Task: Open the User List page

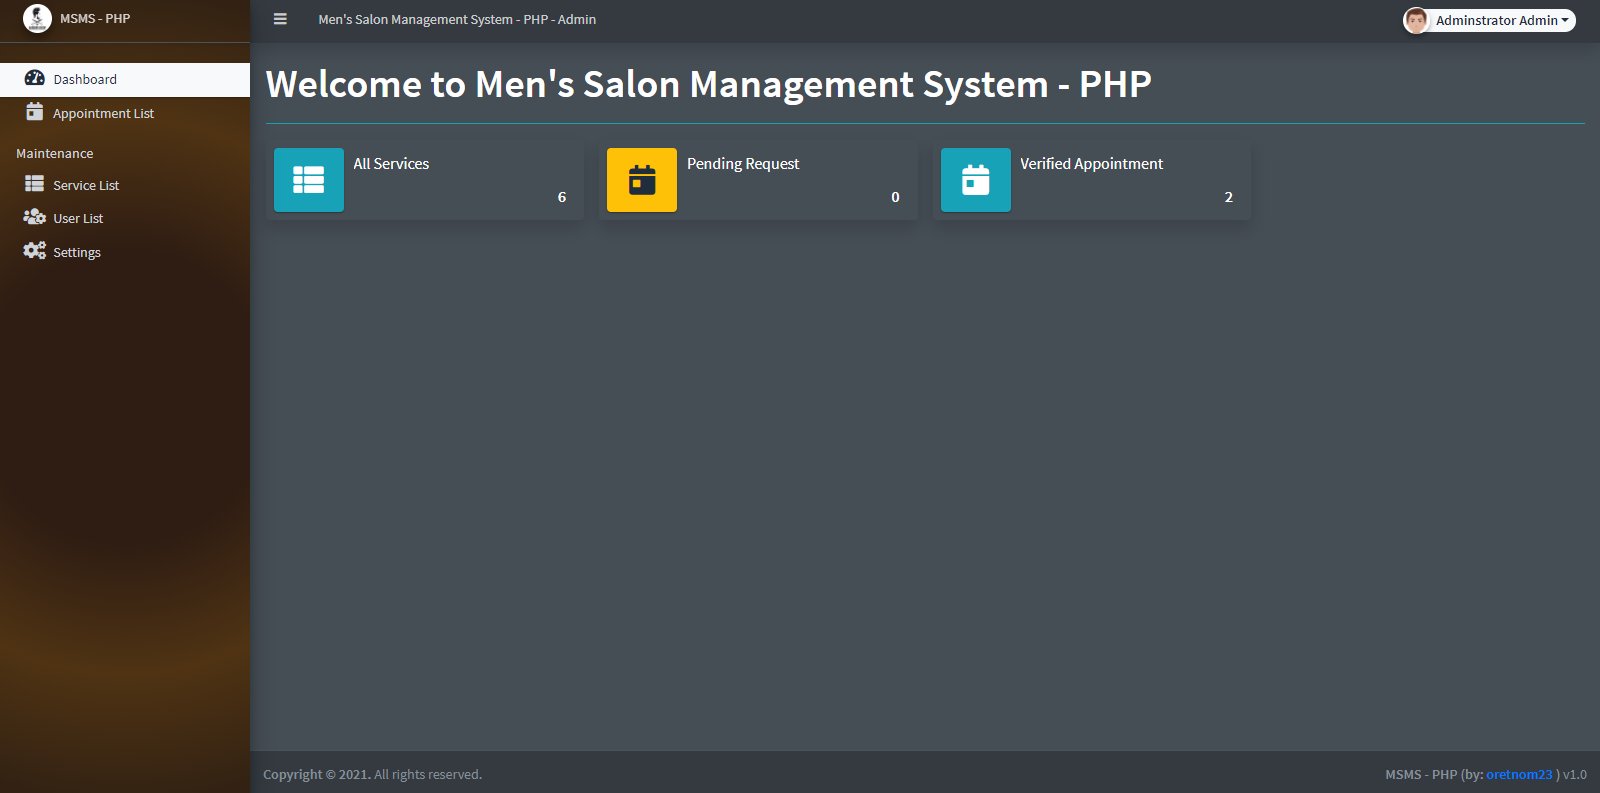Action: click(125, 218)
